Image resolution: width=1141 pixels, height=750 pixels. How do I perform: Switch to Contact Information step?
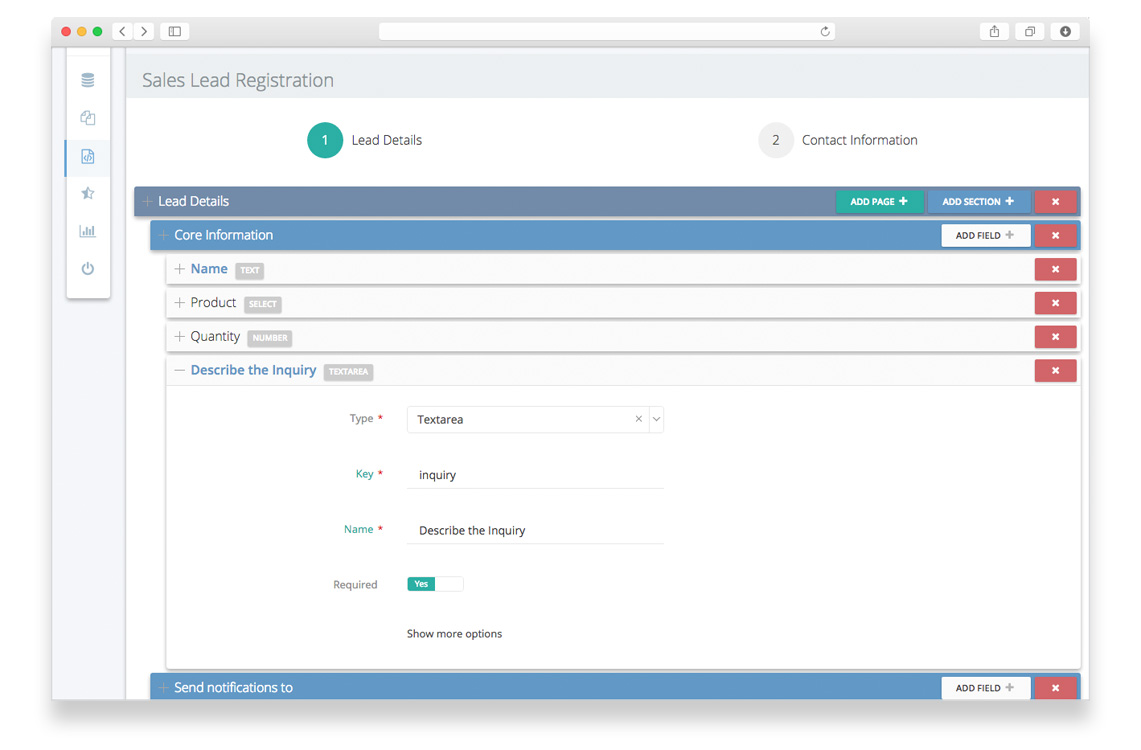point(776,141)
